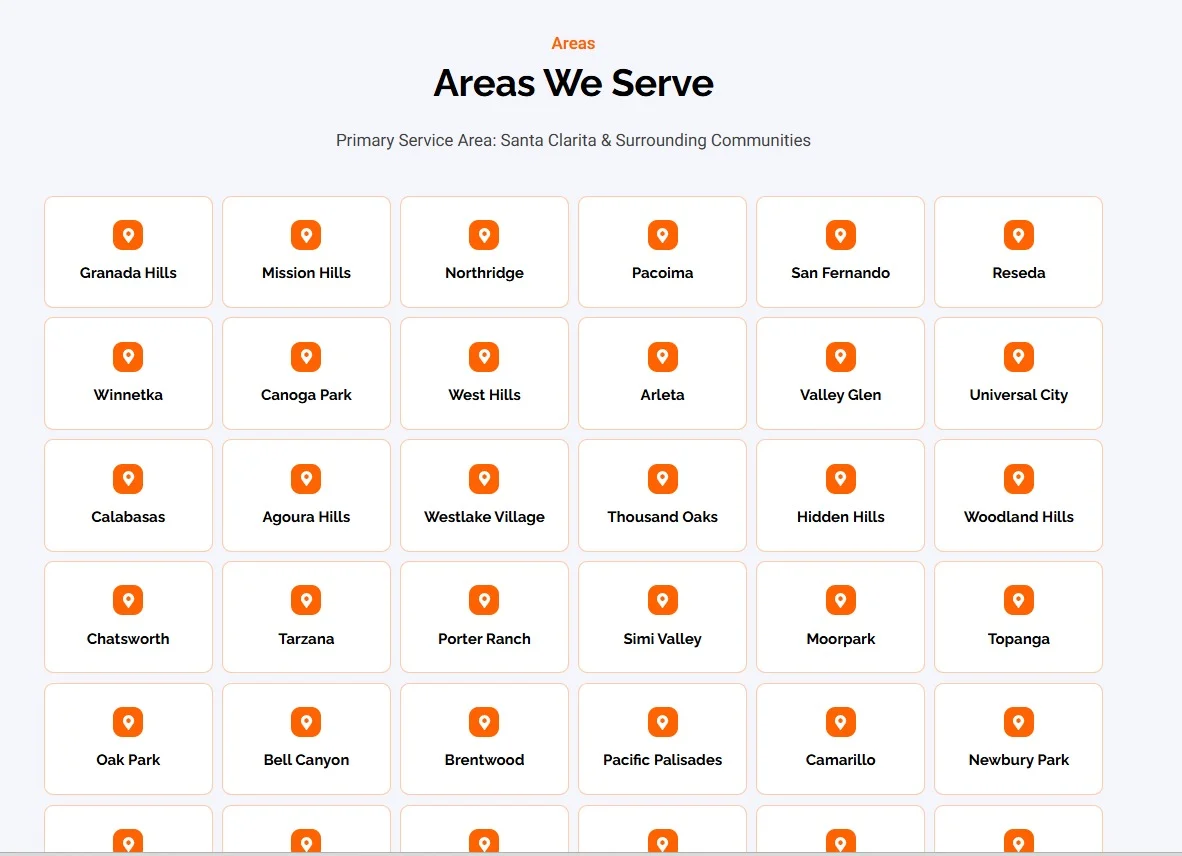Click the pin icon above Reseda
The width and height of the screenshot is (1182, 856).
pos(1018,235)
